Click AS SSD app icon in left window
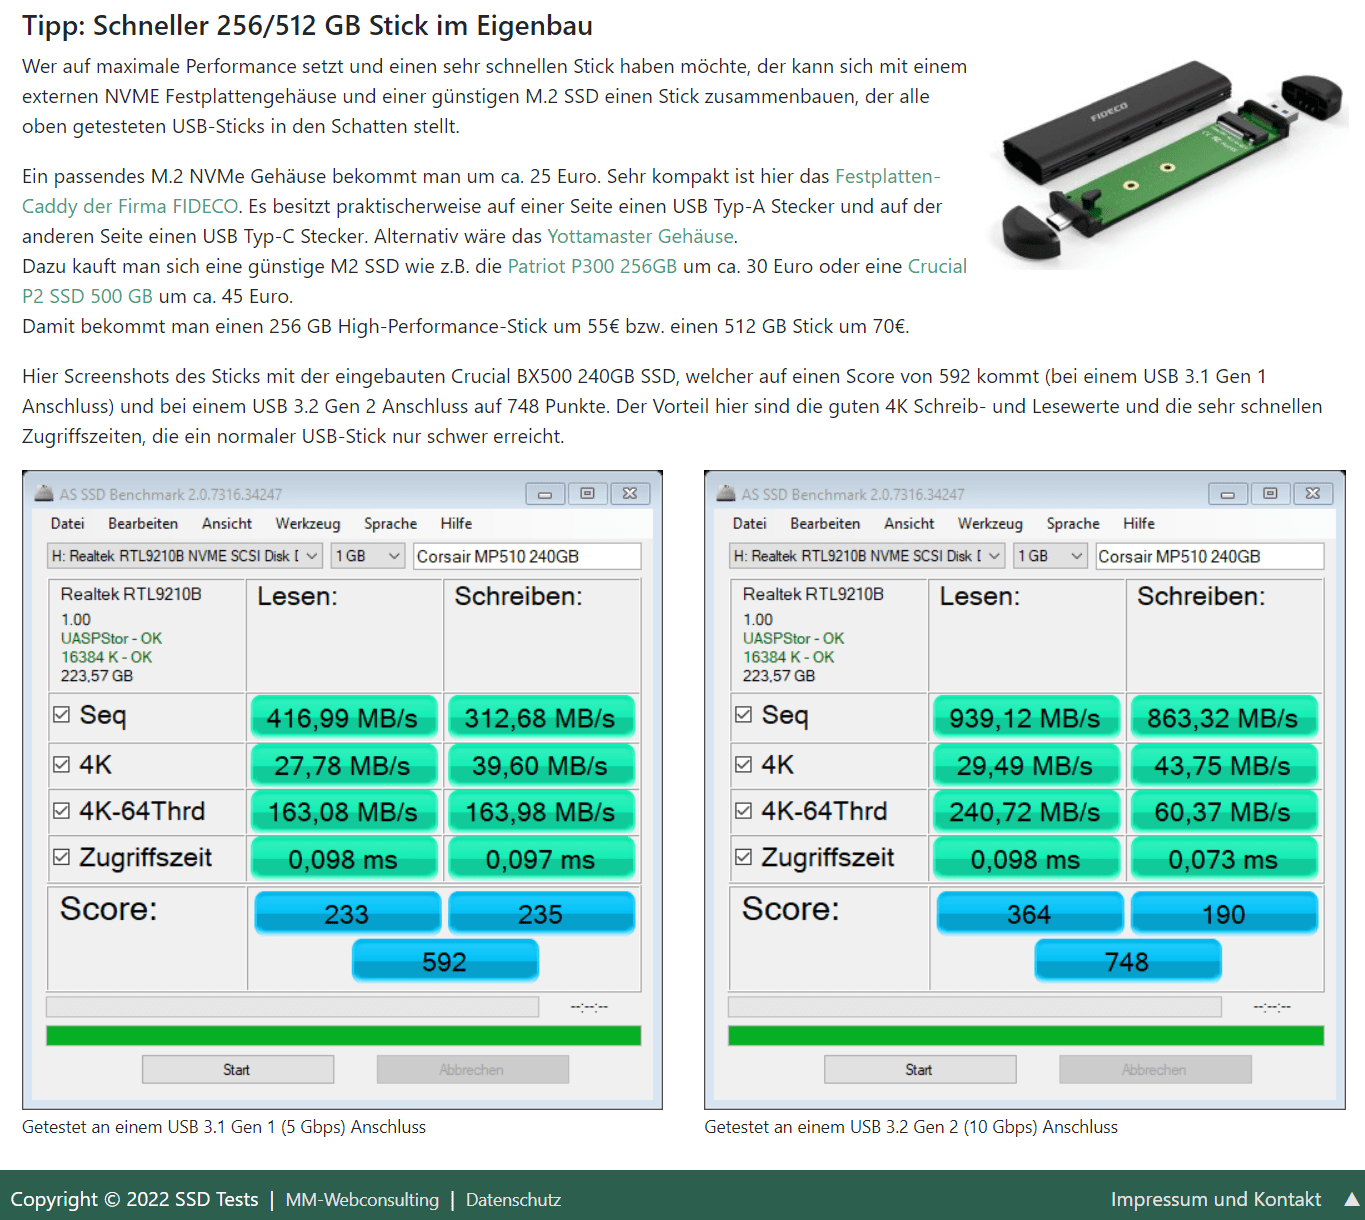 tap(44, 493)
